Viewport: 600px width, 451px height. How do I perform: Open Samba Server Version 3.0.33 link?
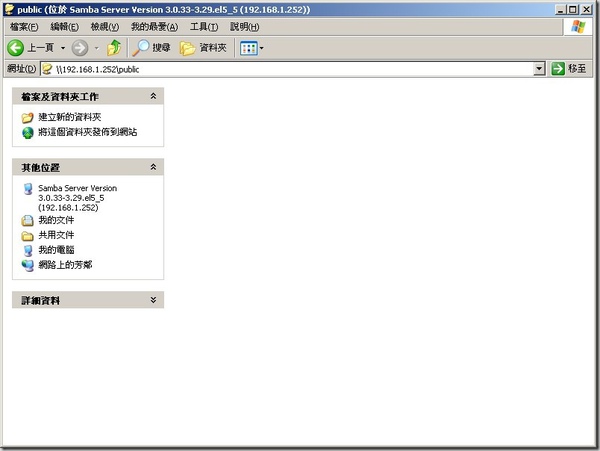coord(77,198)
